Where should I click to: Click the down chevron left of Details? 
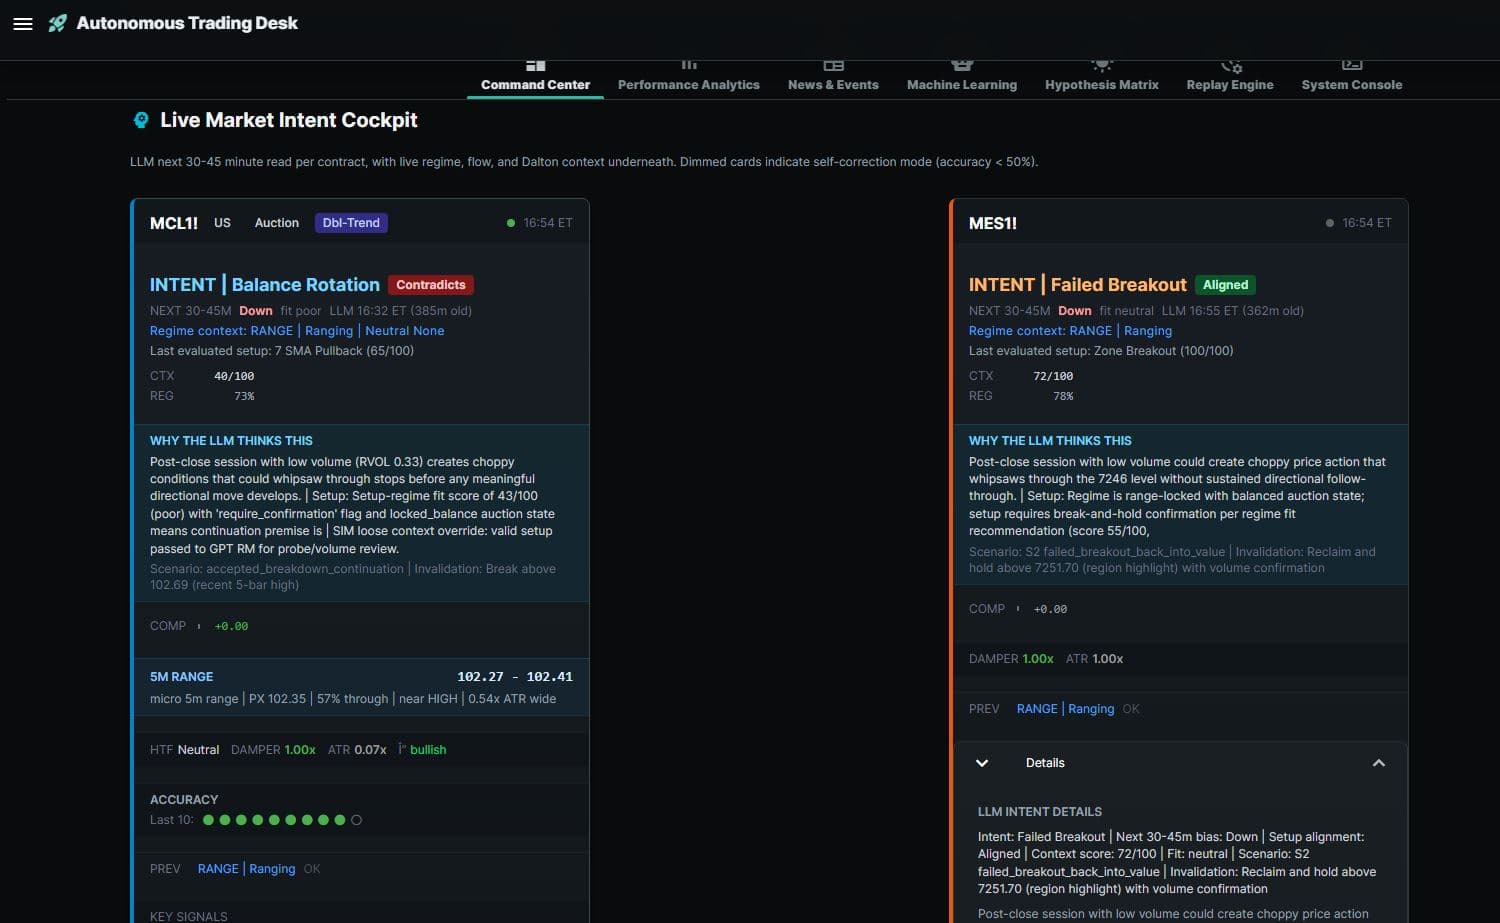pos(982,763)
